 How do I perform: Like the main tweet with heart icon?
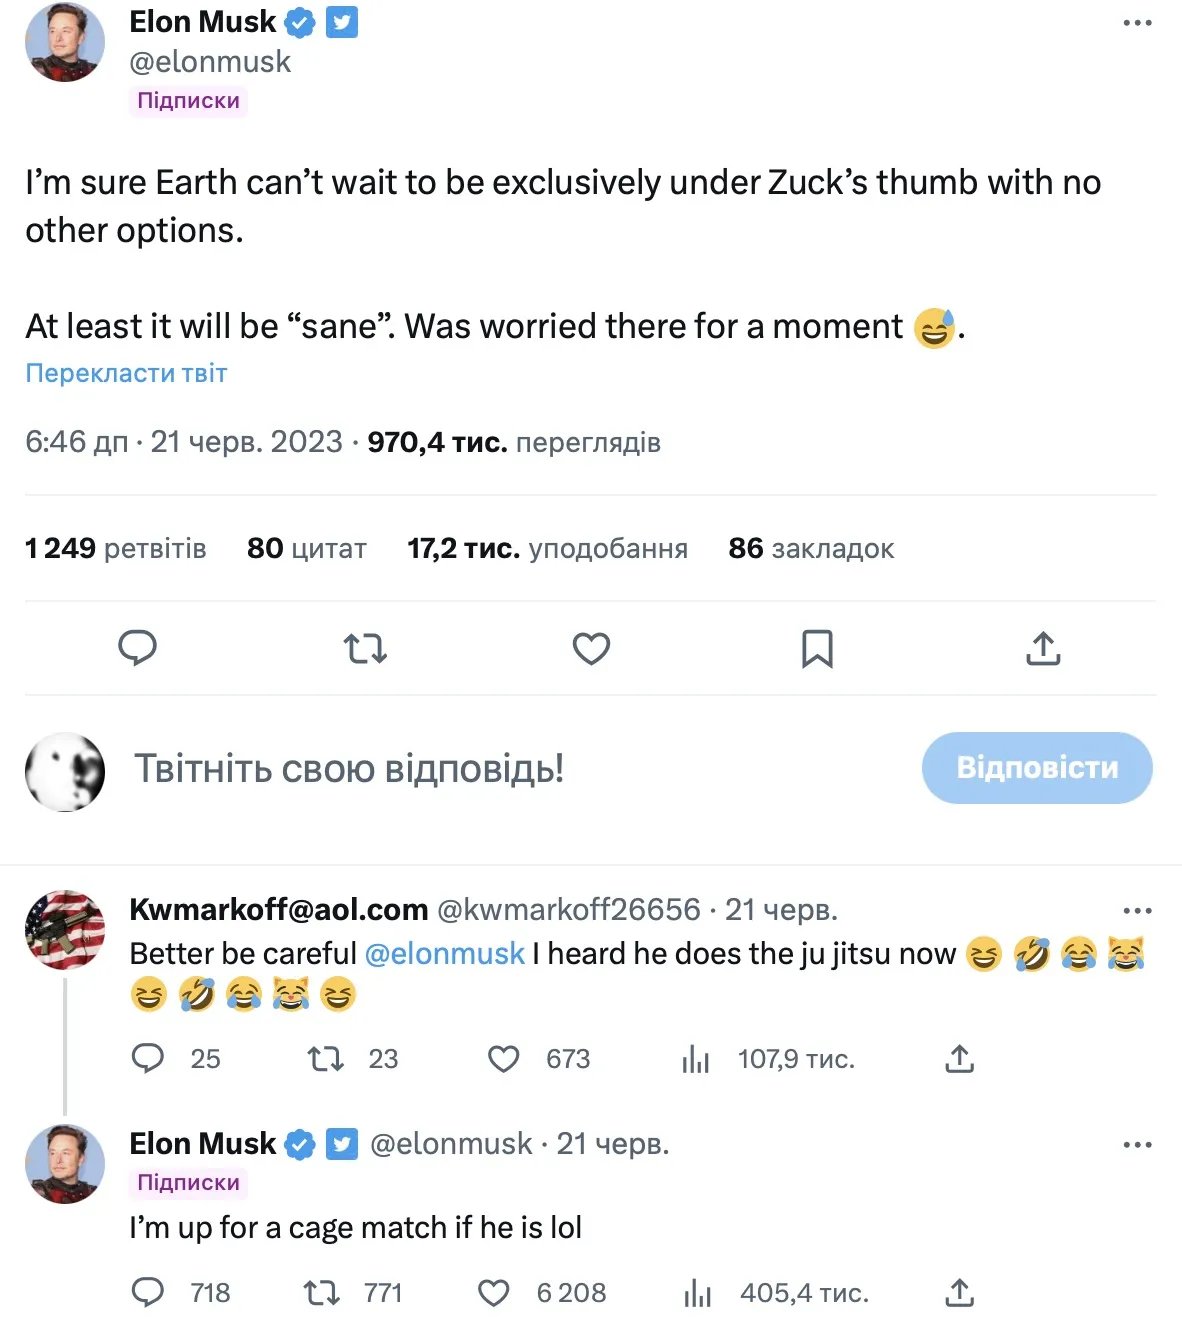591,648
